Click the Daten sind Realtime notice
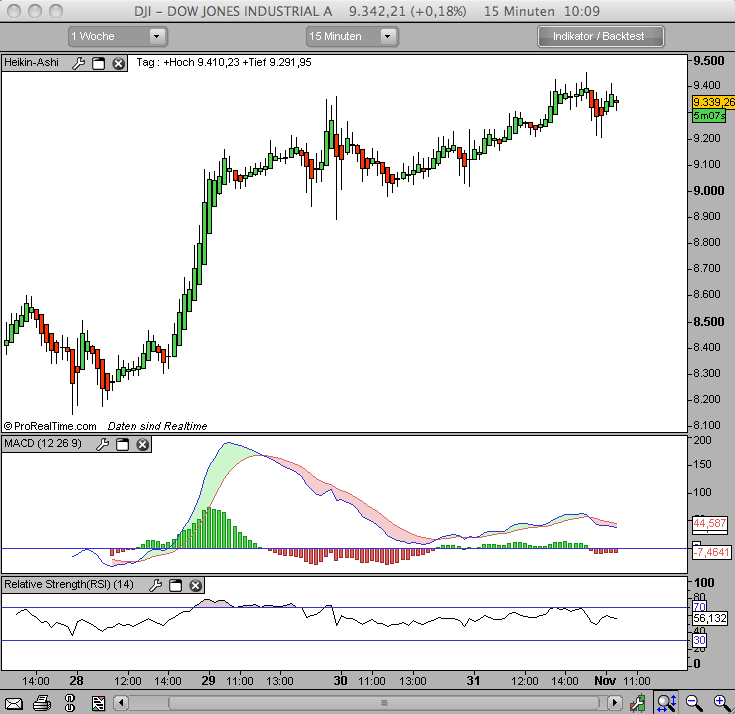Image resolution: width=735 pixels, height=714 pixels. coord(158,426)
